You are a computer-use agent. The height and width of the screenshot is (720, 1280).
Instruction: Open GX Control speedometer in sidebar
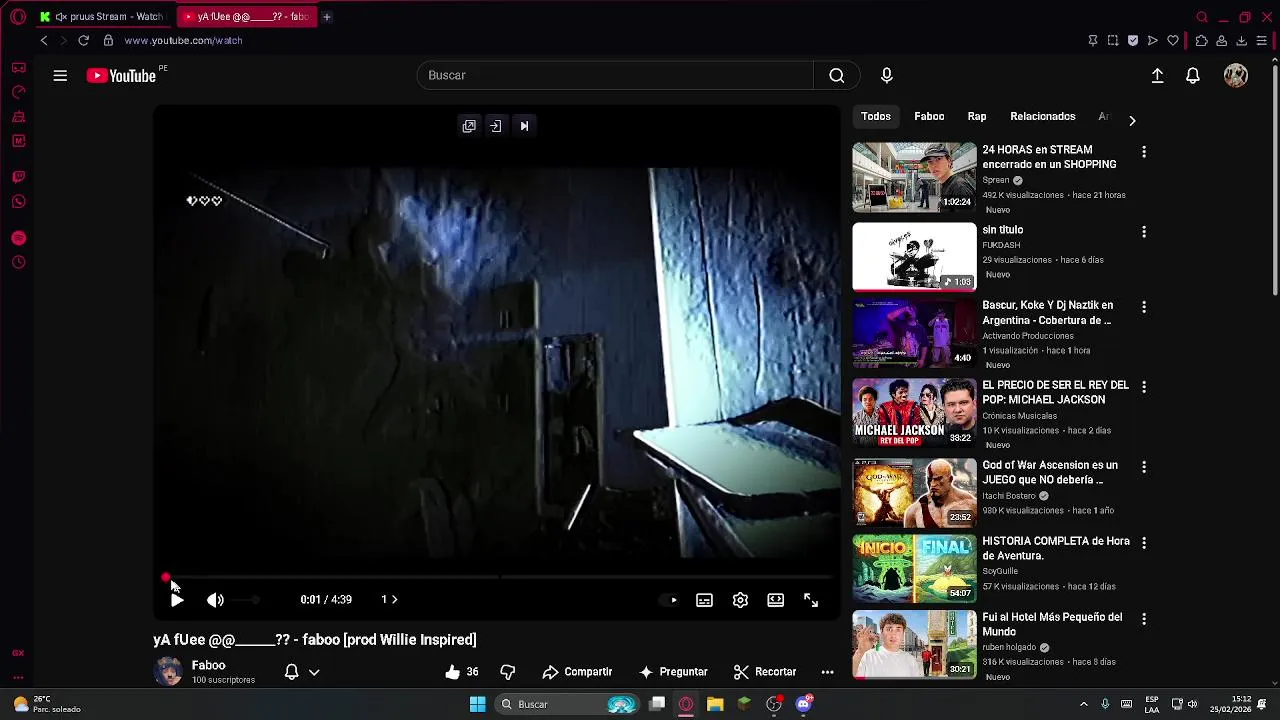coord(18,92)
